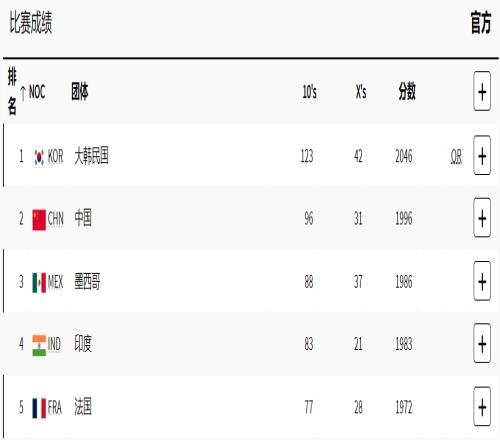Open the 大韩民国 team name

click(x=91, y=156)
